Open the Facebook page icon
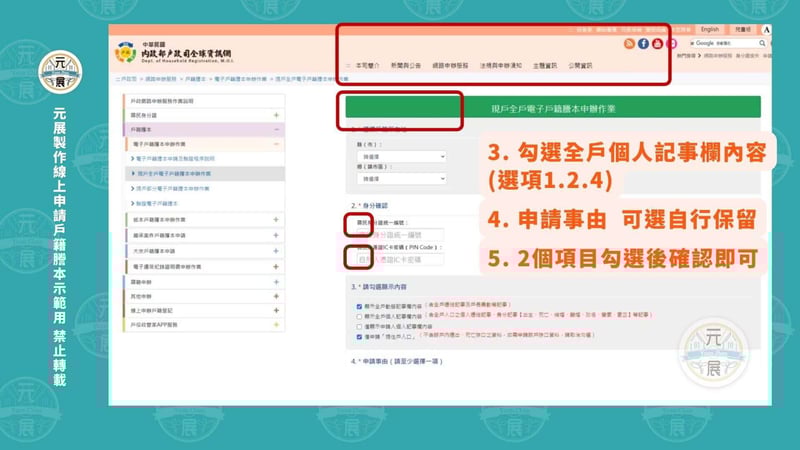The height and width of the screenshot is (450, 800). (643, 44)
